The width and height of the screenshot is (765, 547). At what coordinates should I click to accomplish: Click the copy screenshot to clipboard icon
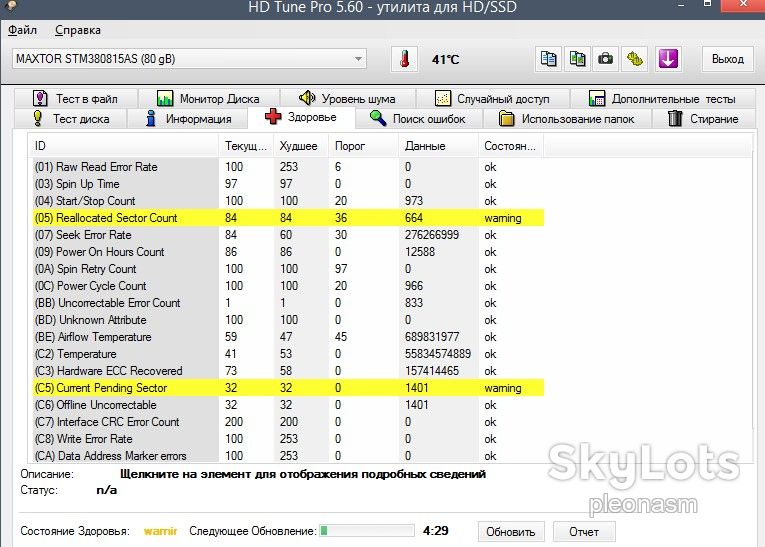tap(577, 59)
